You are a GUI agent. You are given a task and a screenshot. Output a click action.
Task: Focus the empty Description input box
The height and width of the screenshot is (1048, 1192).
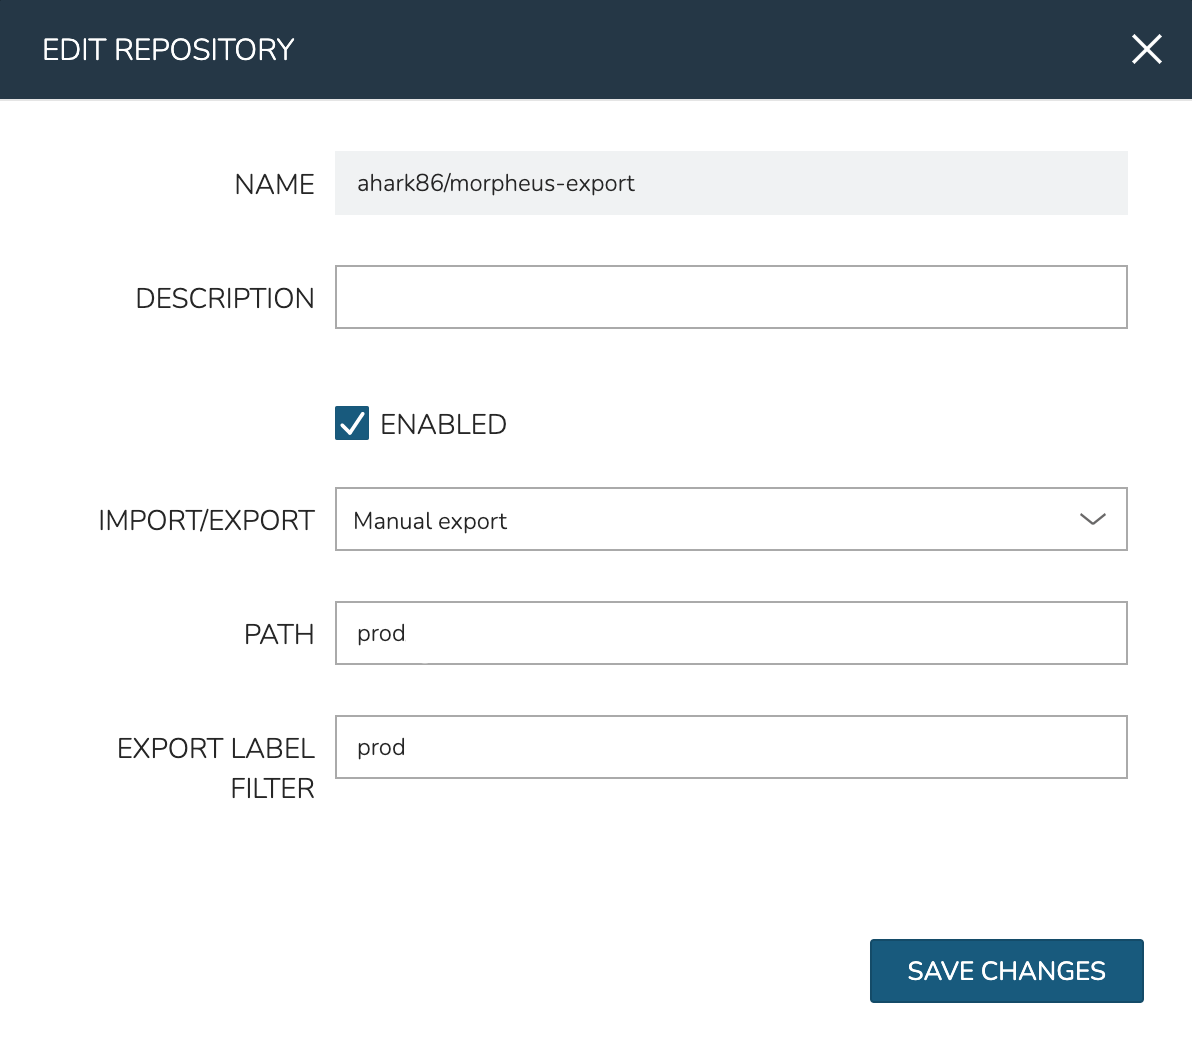(730, 297)
